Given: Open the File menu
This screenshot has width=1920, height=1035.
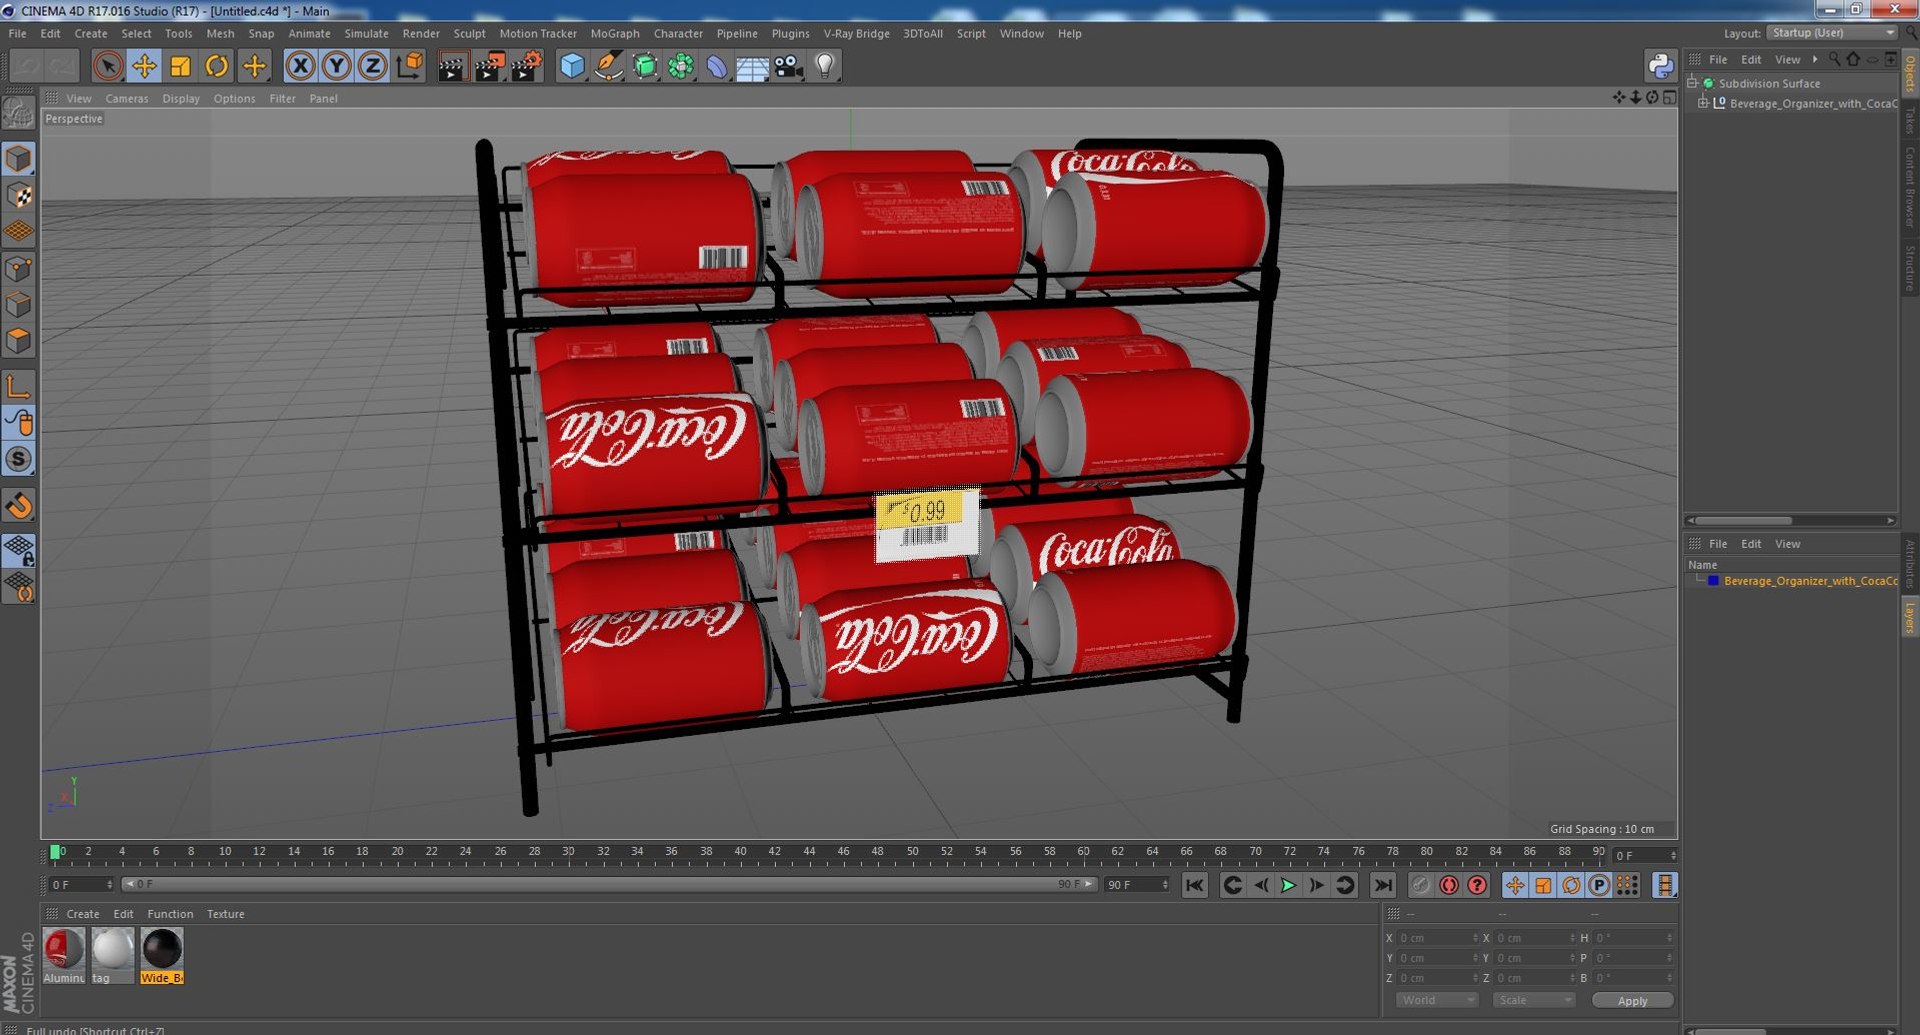Looking at the screenshot, I should [x=17, y=33].
